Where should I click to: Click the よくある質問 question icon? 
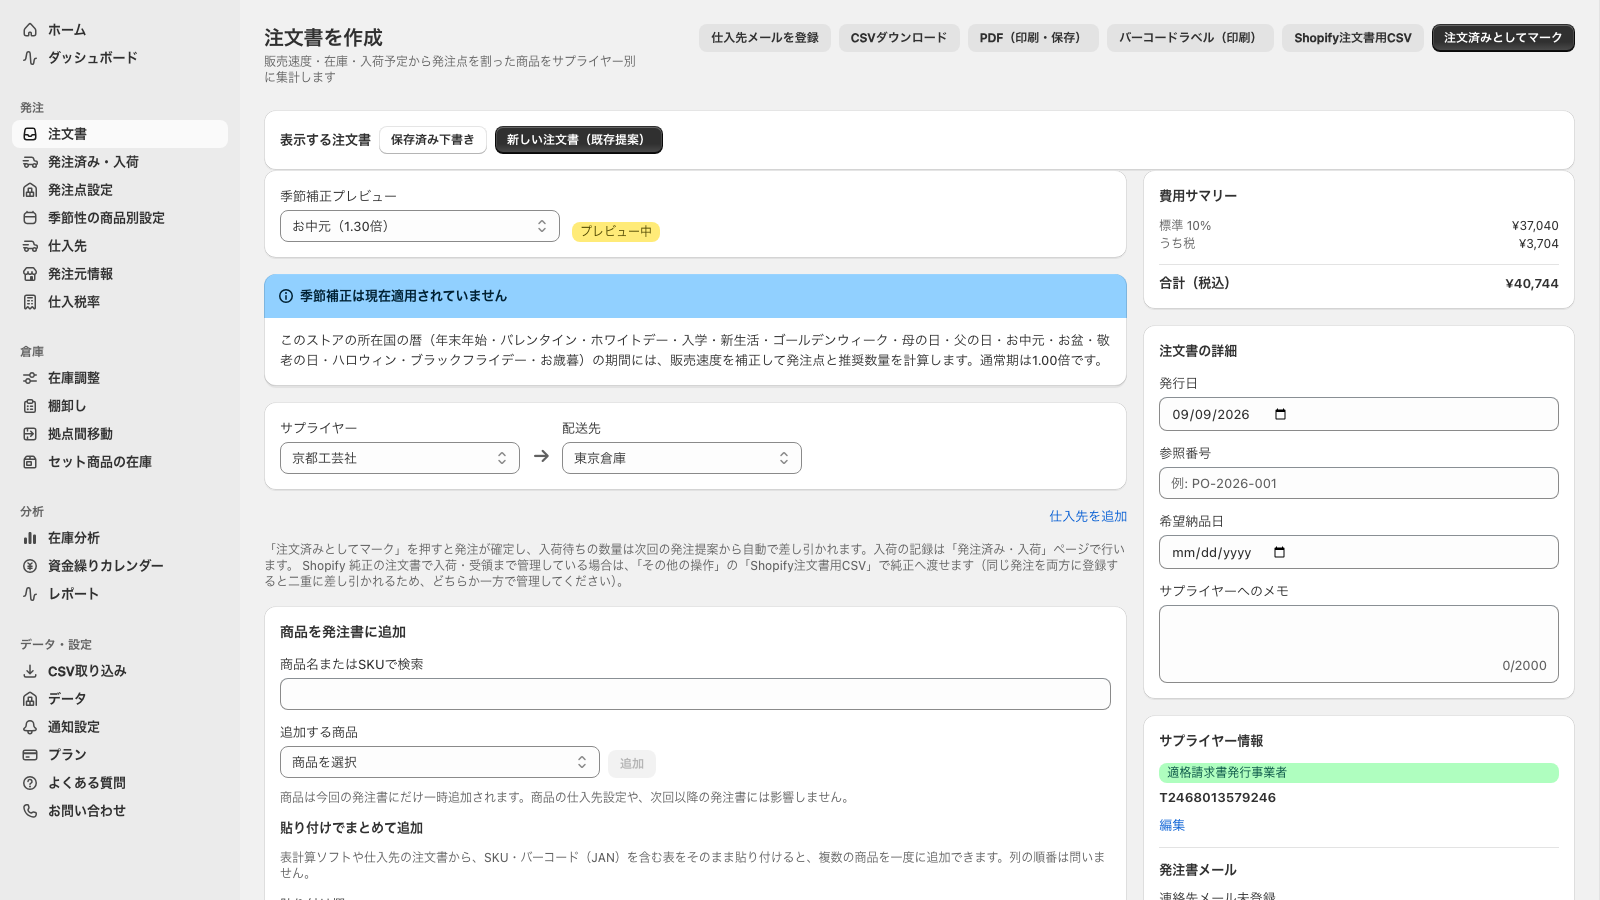point(30,783)
